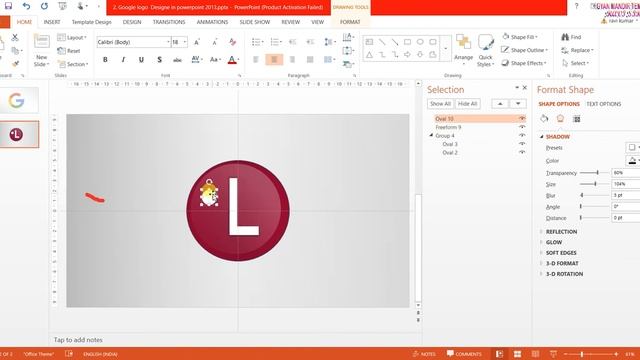Toggle visibility of Freeform 9

click(522, 127)
